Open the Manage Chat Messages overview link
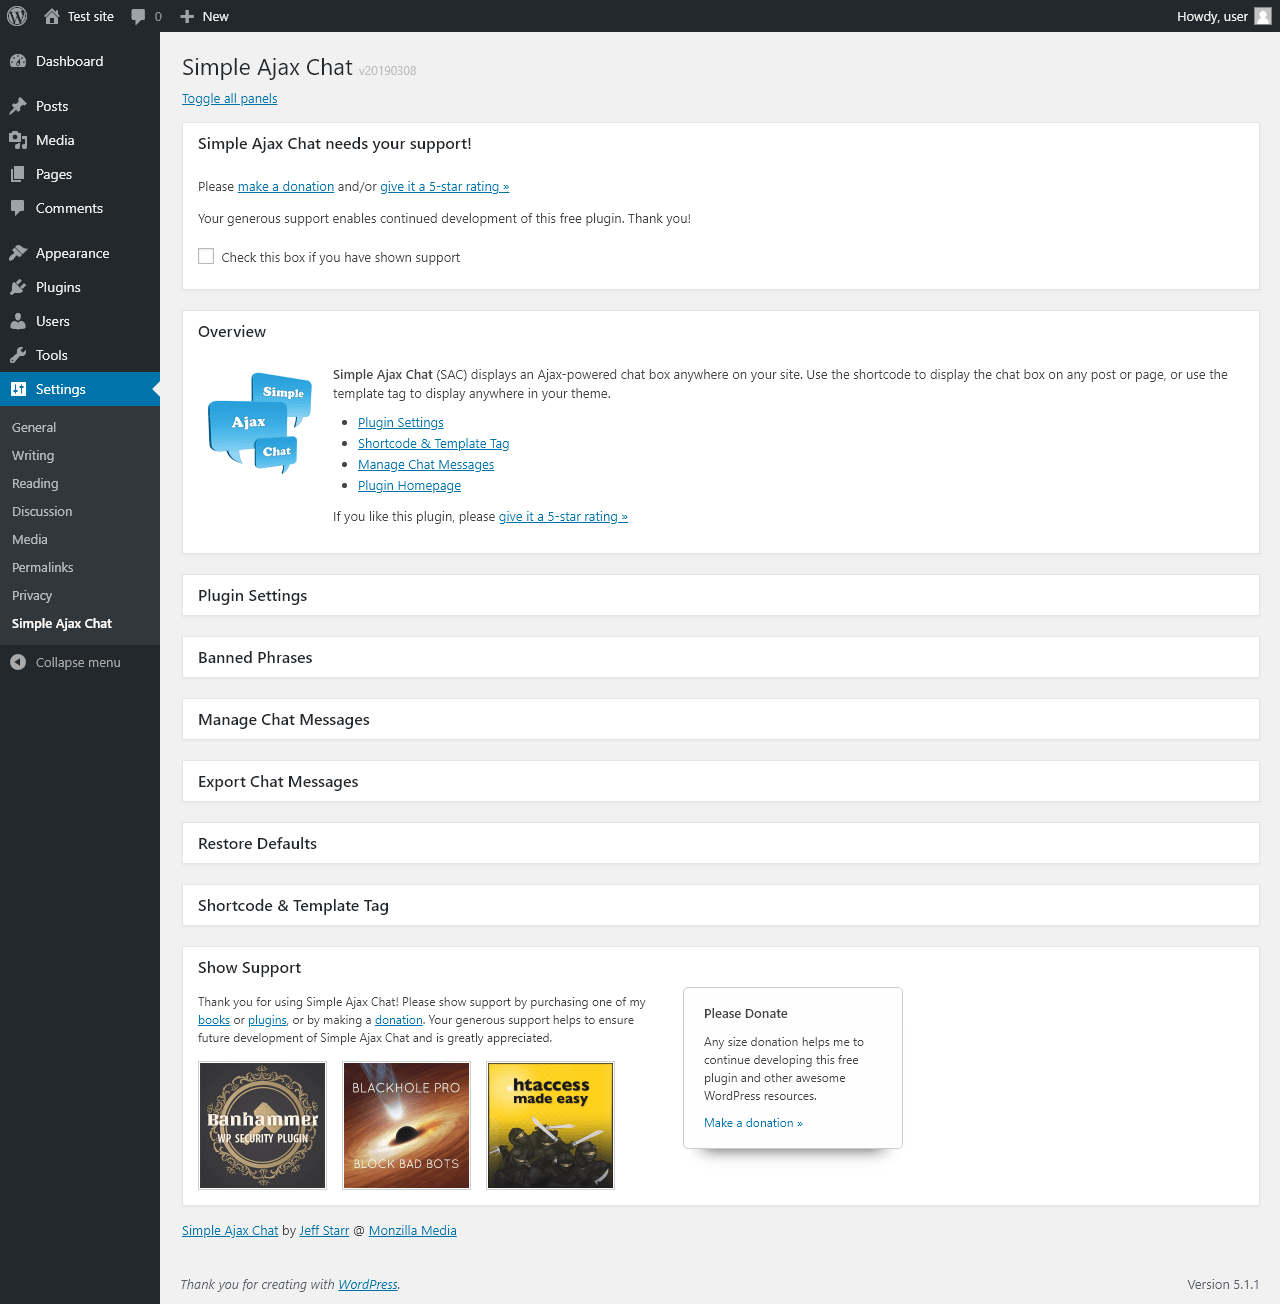1280x1304 pixels. coord(426,464)
